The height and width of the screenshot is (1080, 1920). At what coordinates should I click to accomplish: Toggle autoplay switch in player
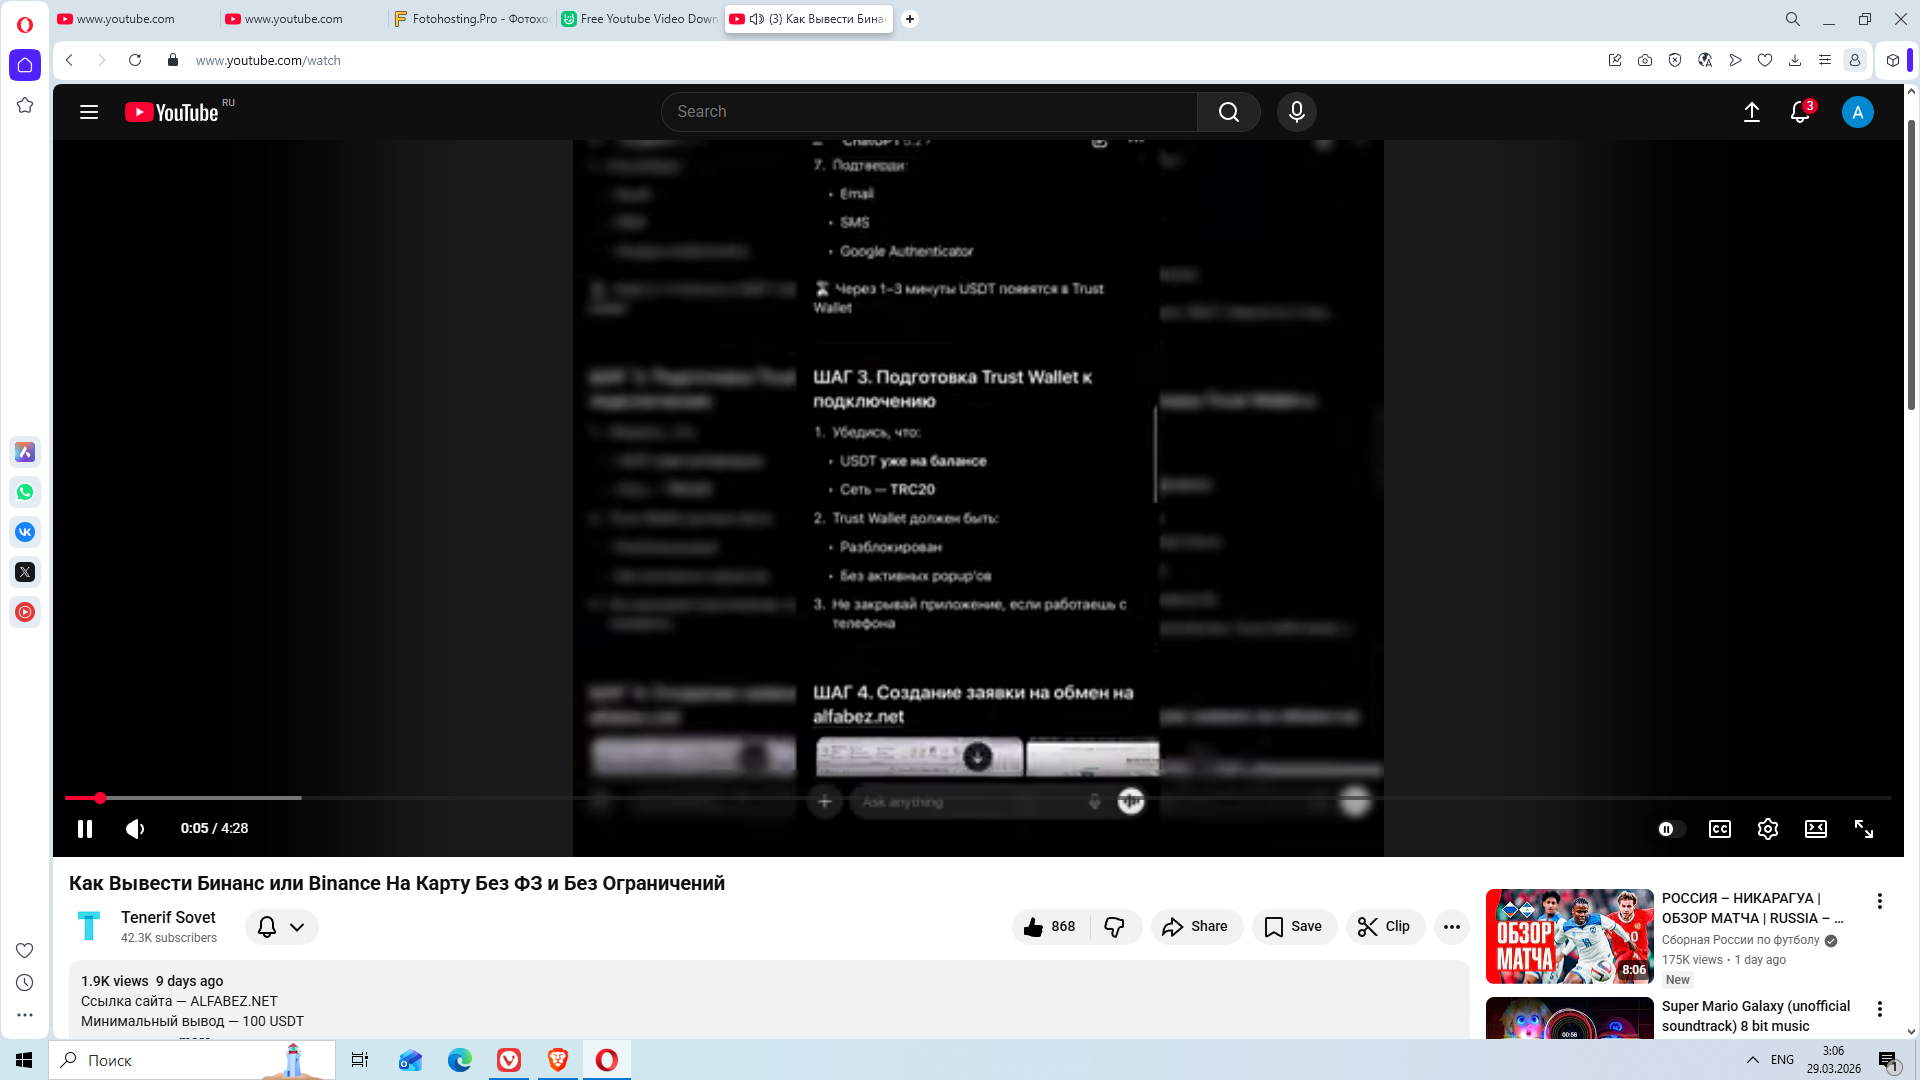tap(1671, 829)
